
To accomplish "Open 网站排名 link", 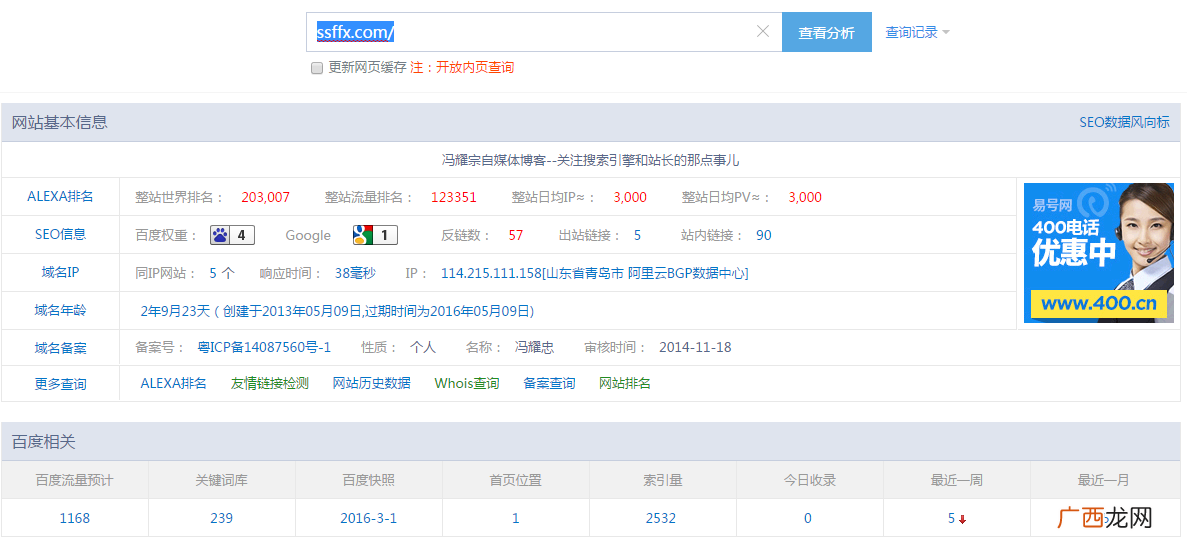I will click(x=625, y=383).
